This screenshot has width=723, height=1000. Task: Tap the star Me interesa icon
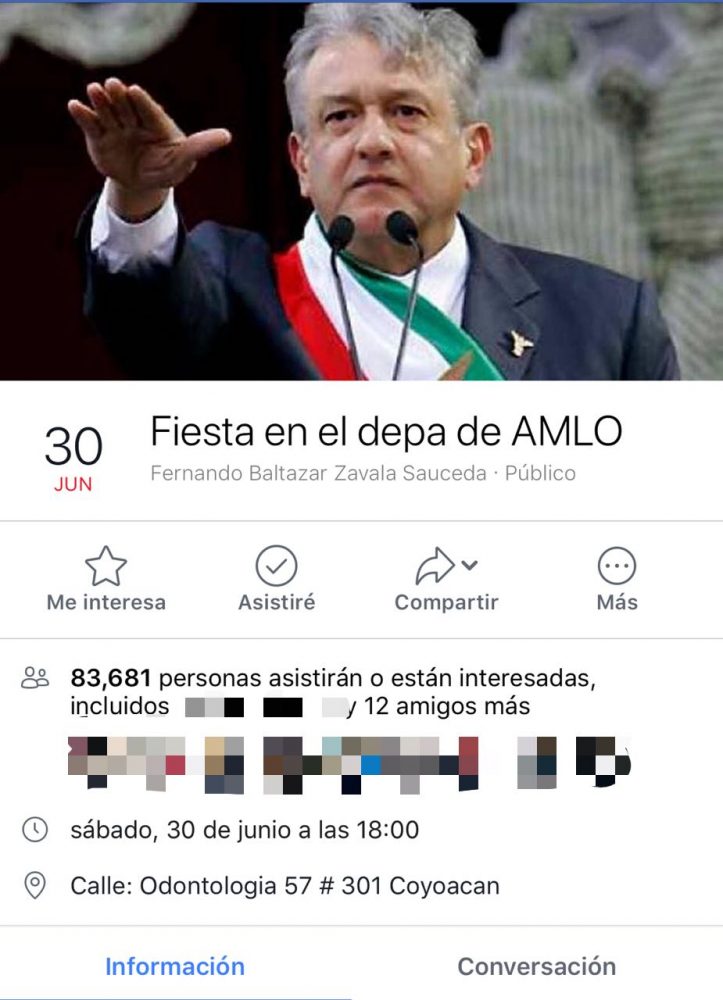(x=106, y=566)
